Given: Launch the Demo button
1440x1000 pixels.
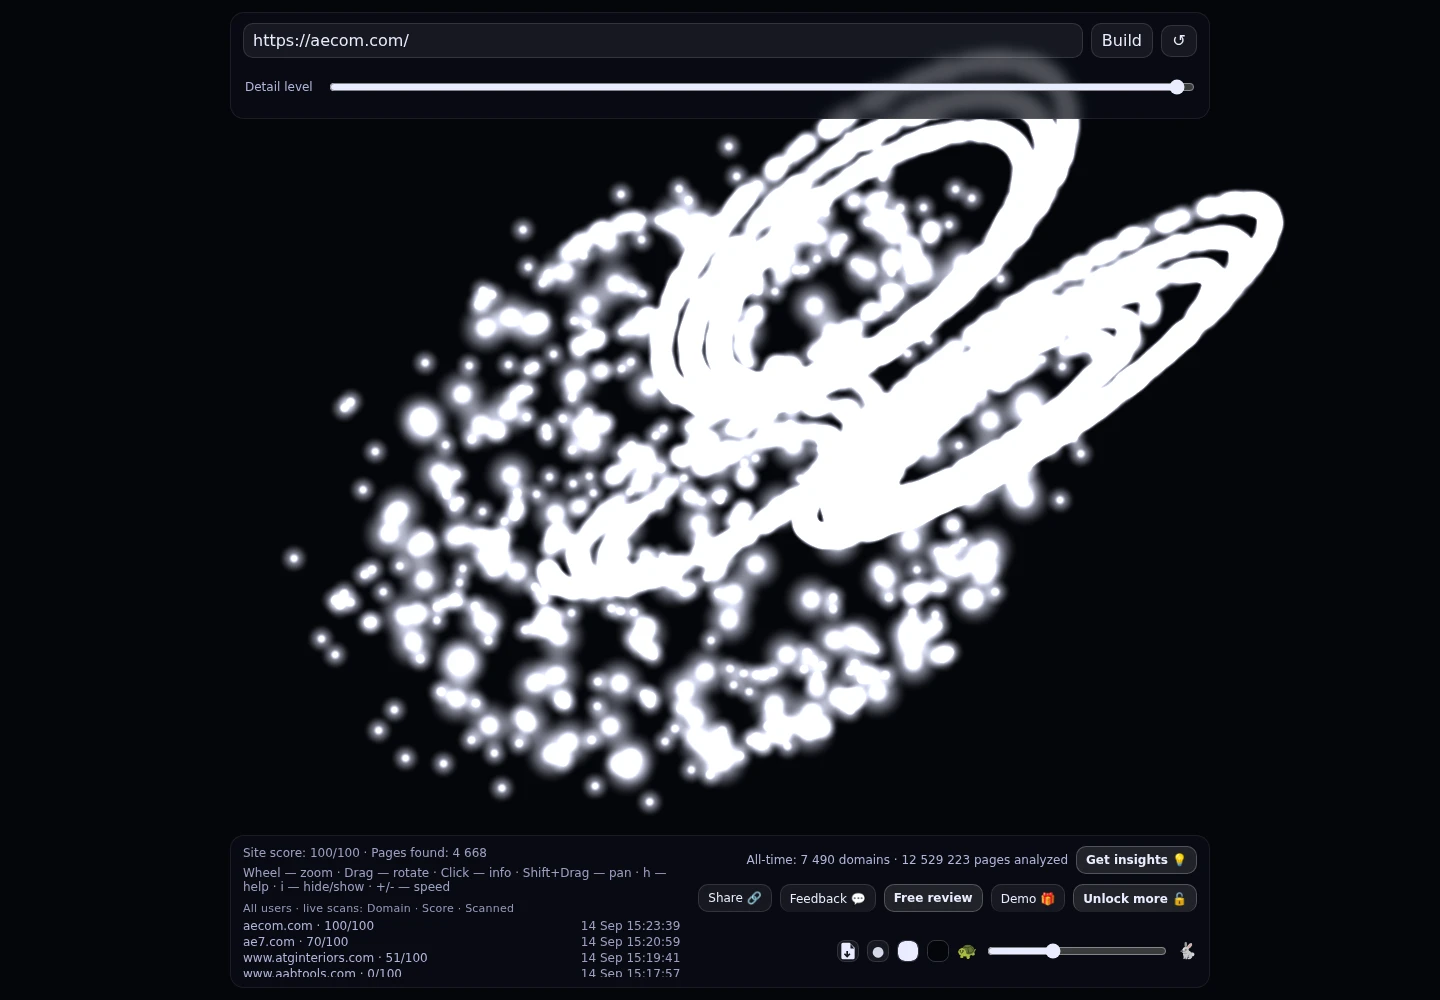Looking at the screenshot, I should (1028, 898).
